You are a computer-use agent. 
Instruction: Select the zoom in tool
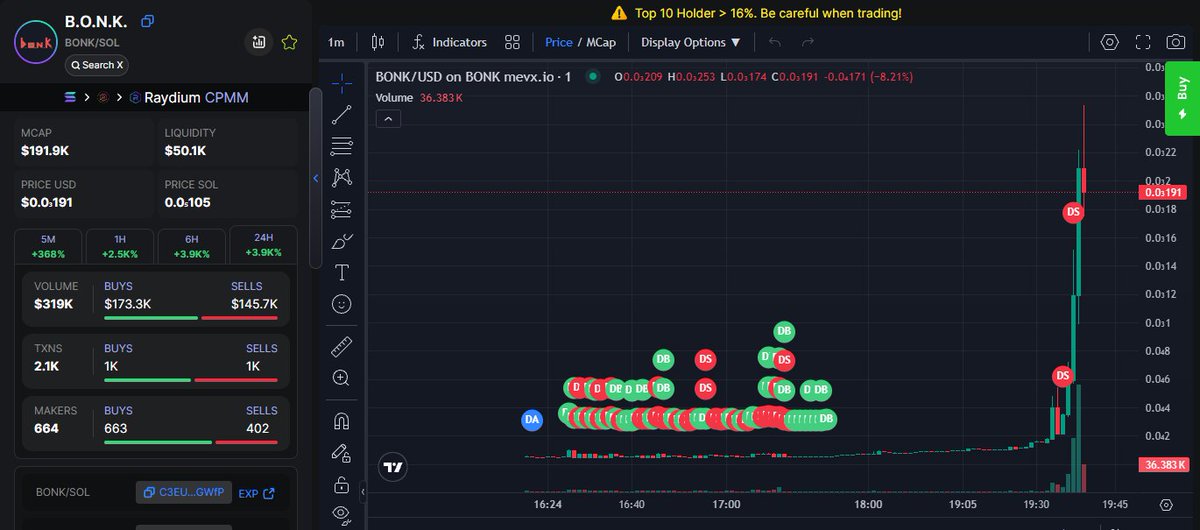coord(342,378)
